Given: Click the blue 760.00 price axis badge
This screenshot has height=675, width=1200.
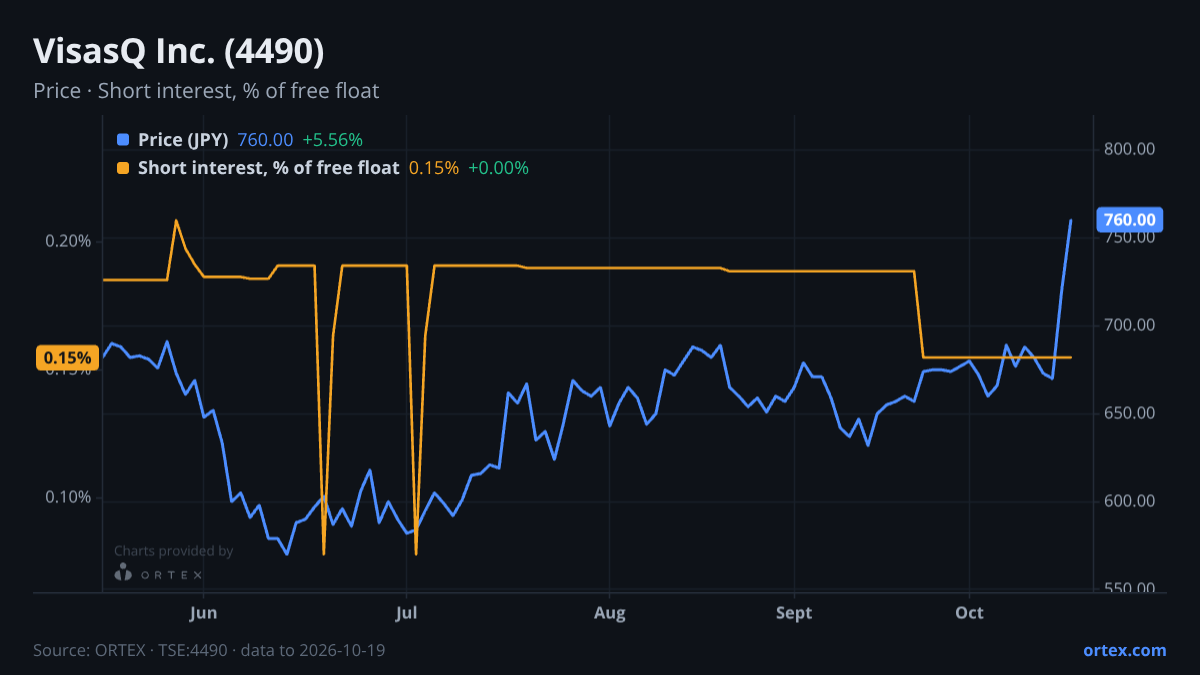Looking at the screenshot, I should [x=1129, y=220].
